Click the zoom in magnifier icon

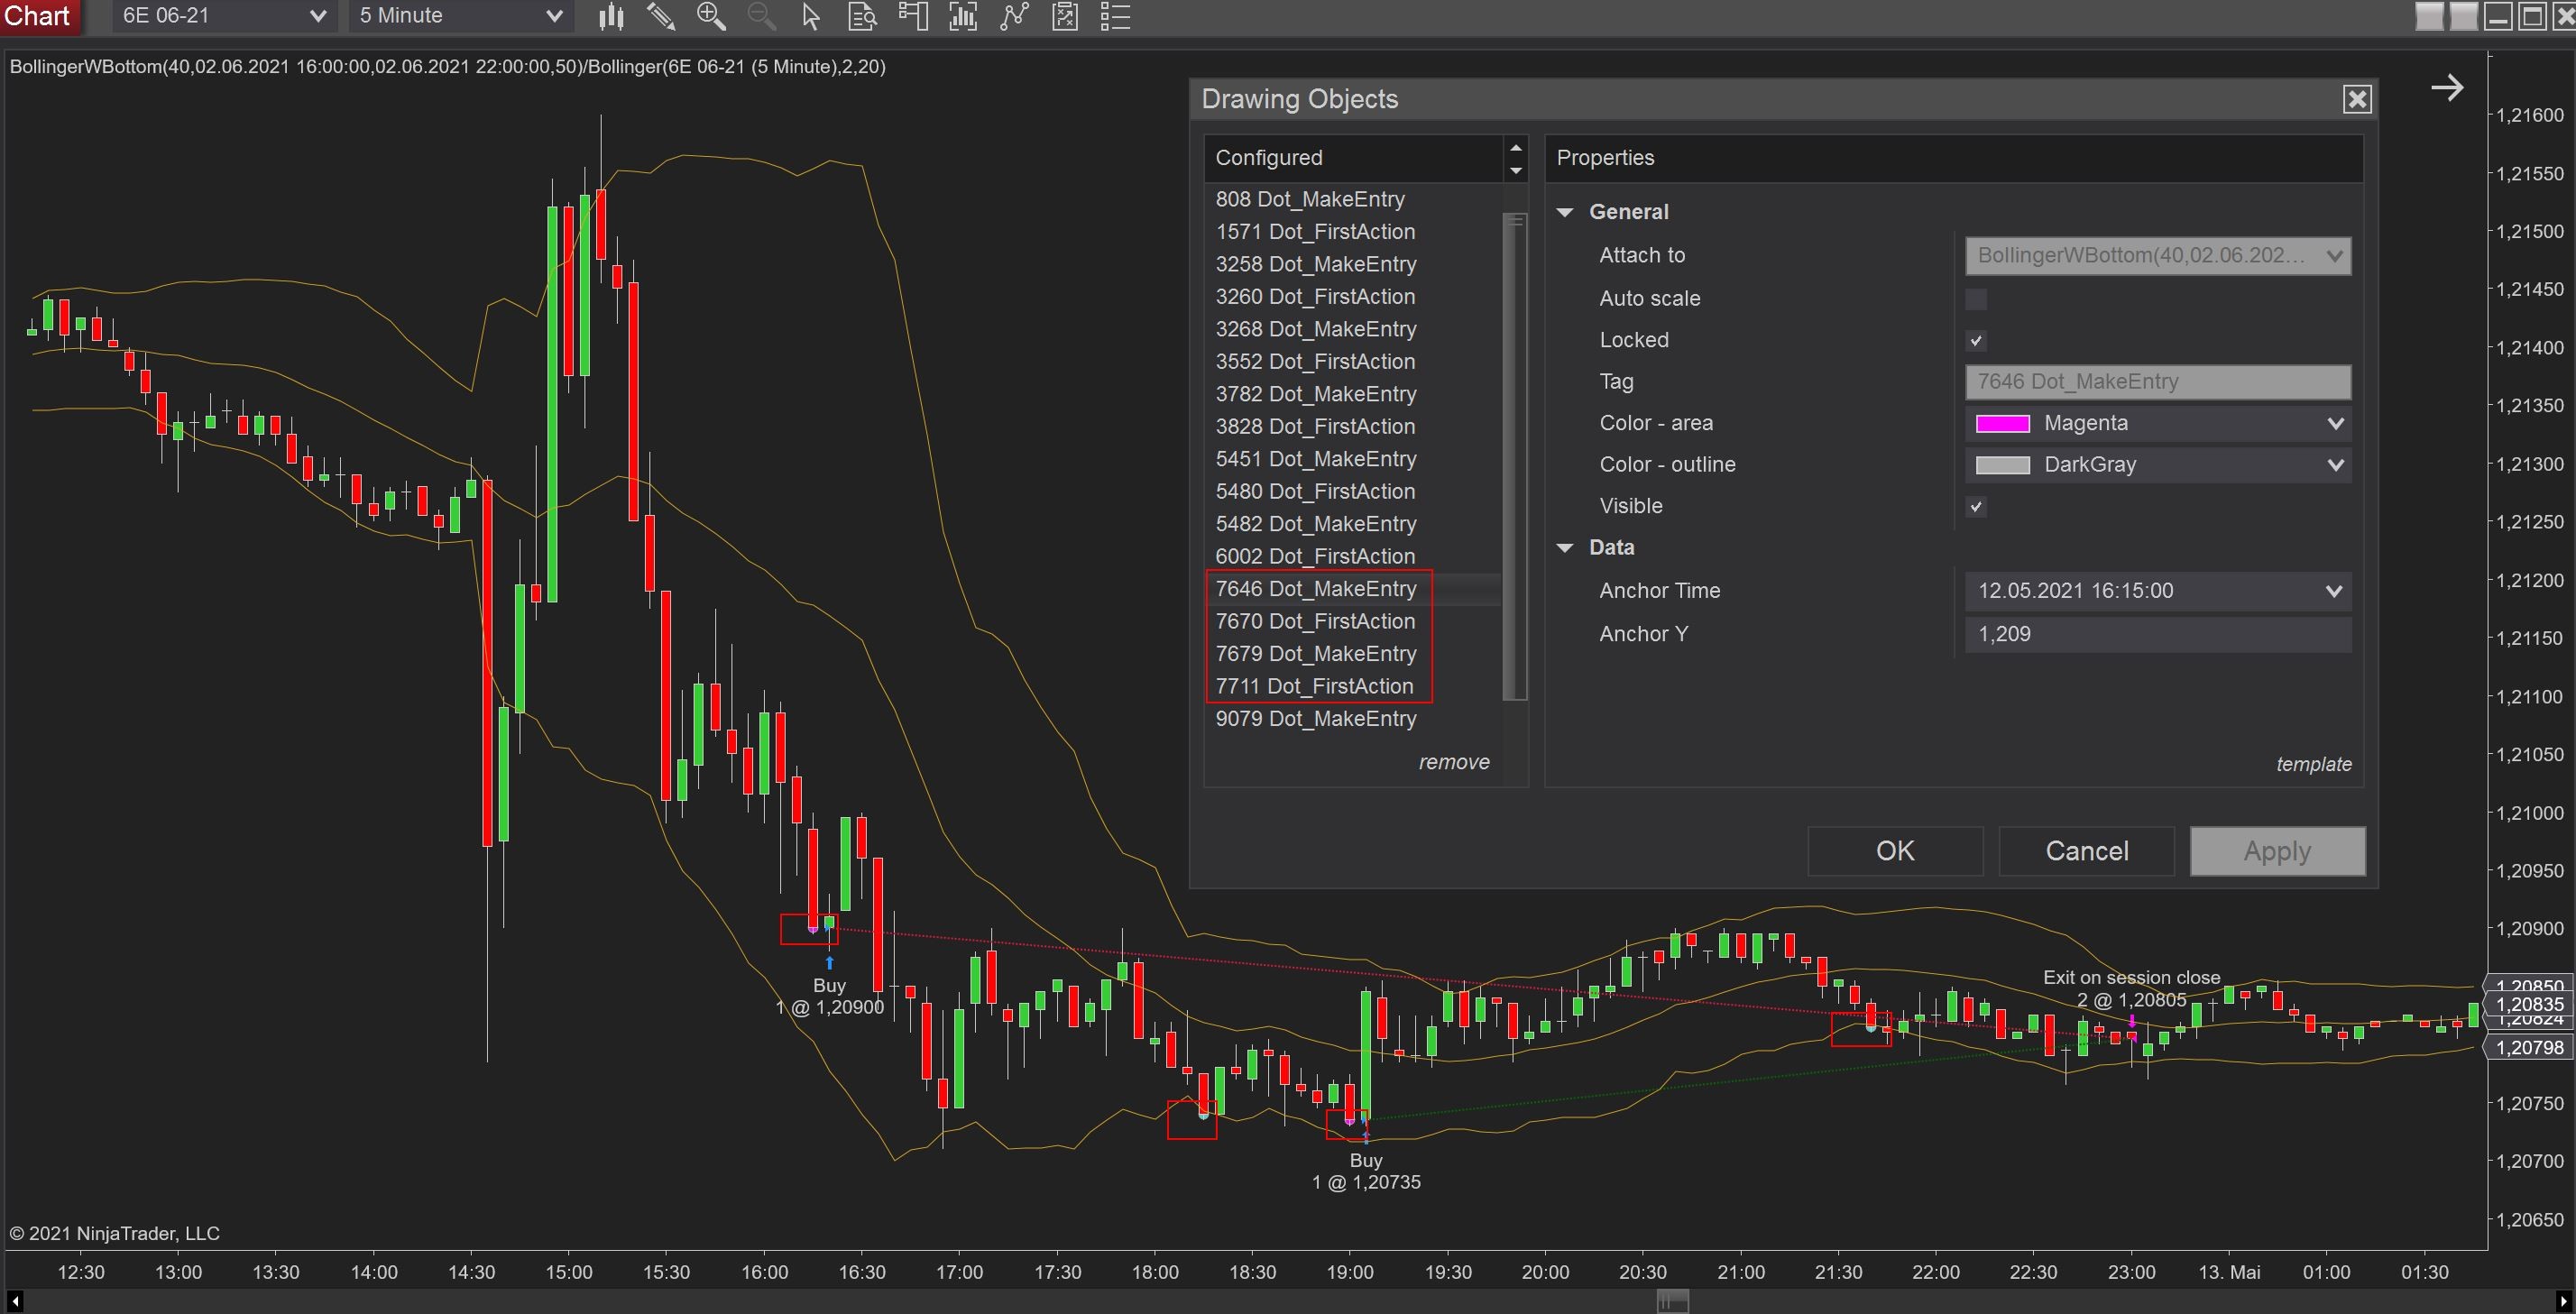pos(711,16)
